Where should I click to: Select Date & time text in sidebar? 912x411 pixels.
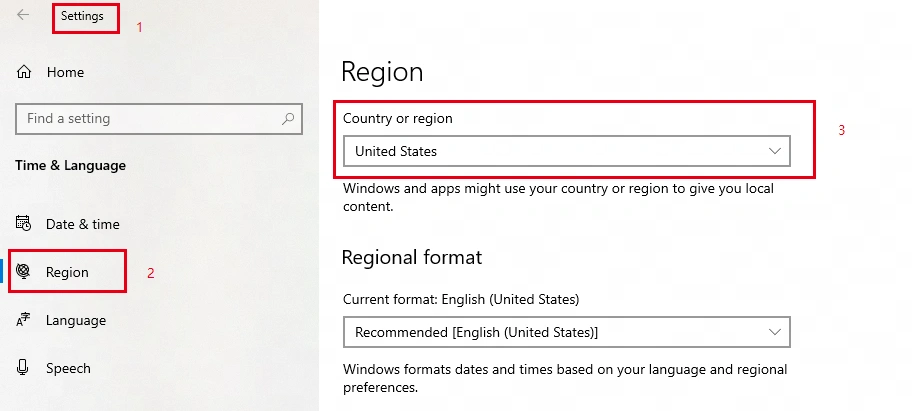pyautogui.click(x=83, y=224)
